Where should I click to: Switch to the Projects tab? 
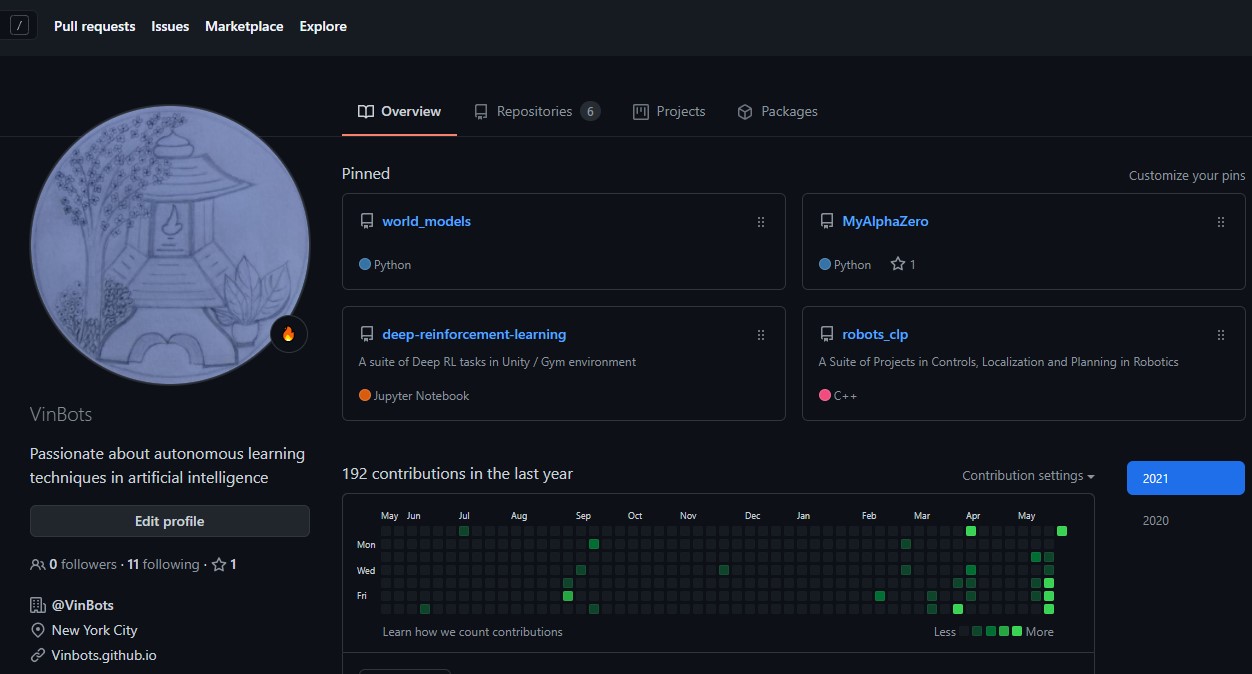(x=669, y=112)
